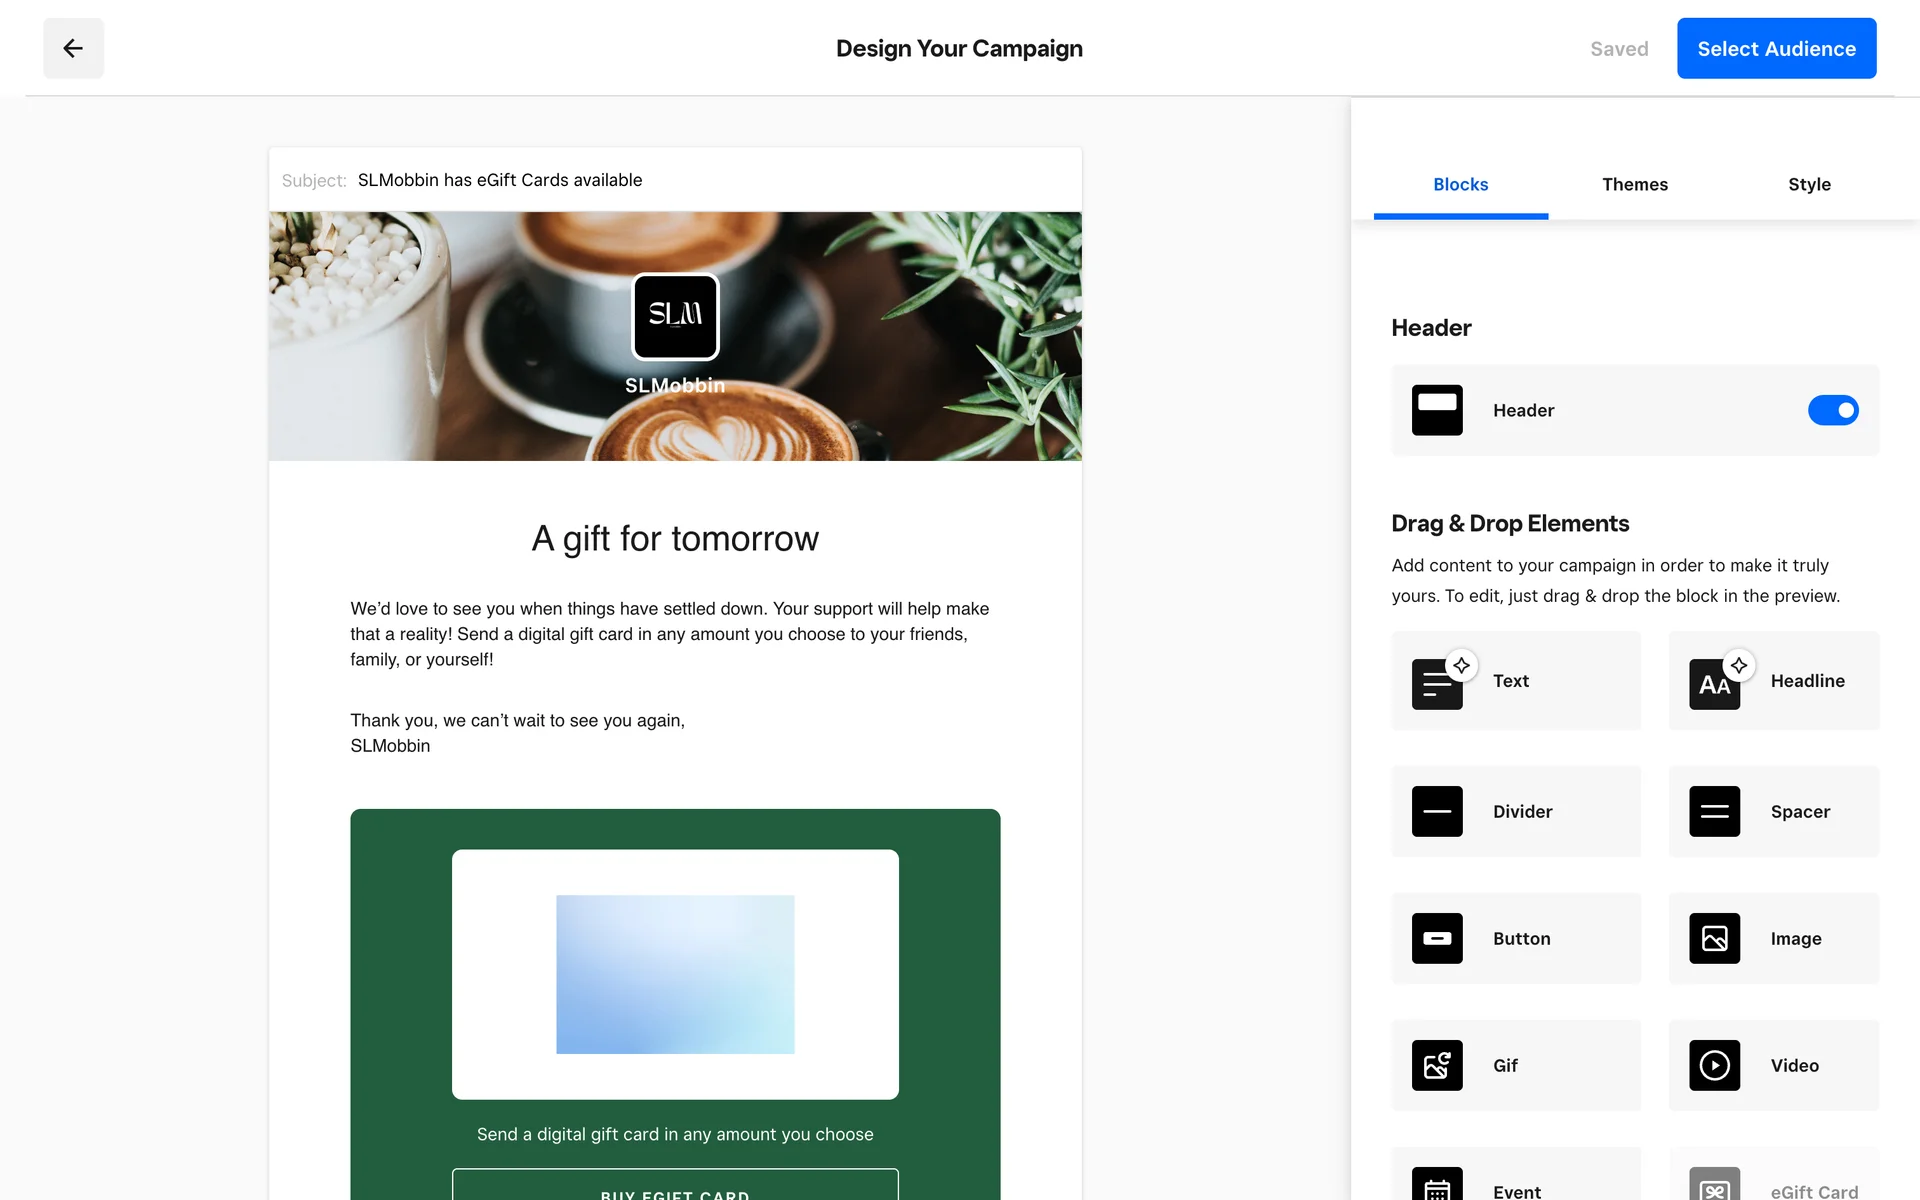Click the gradient gift card image
This screenshot has width=1920, height=1200.
(675, 974)
